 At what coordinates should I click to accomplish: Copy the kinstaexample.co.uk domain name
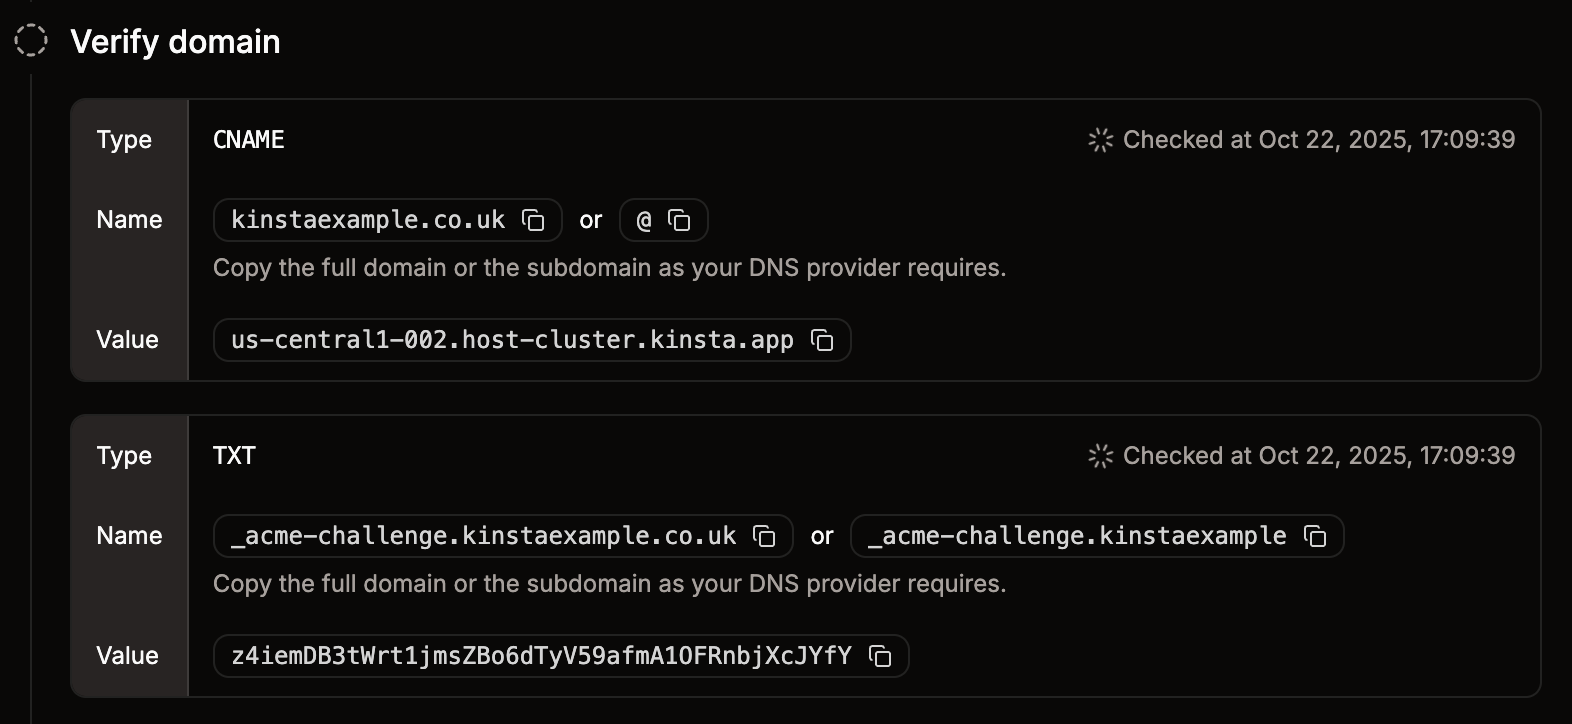(534, 220)
